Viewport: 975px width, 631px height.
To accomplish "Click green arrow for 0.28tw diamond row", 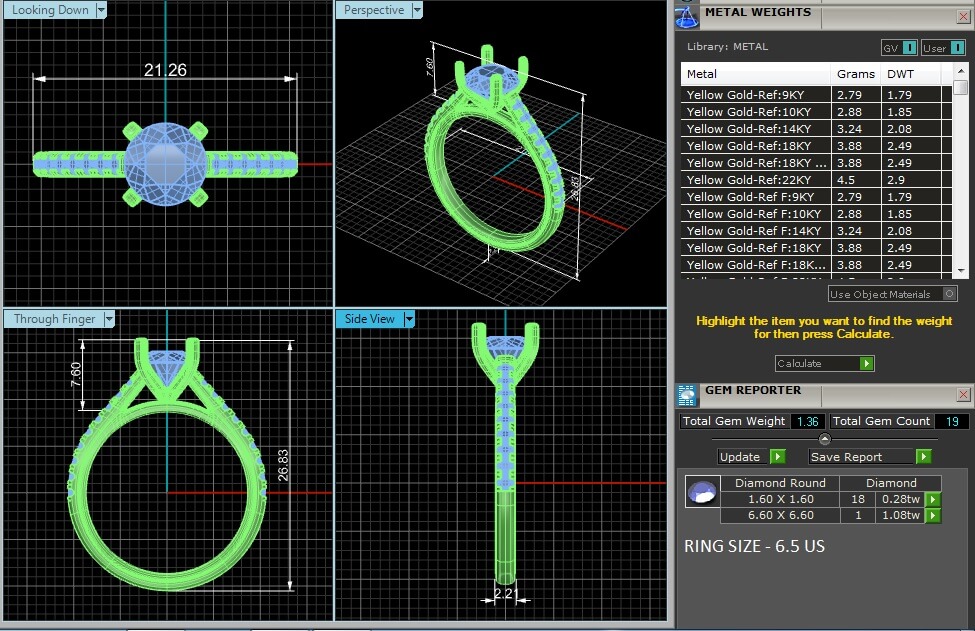I will pos(932,499).
